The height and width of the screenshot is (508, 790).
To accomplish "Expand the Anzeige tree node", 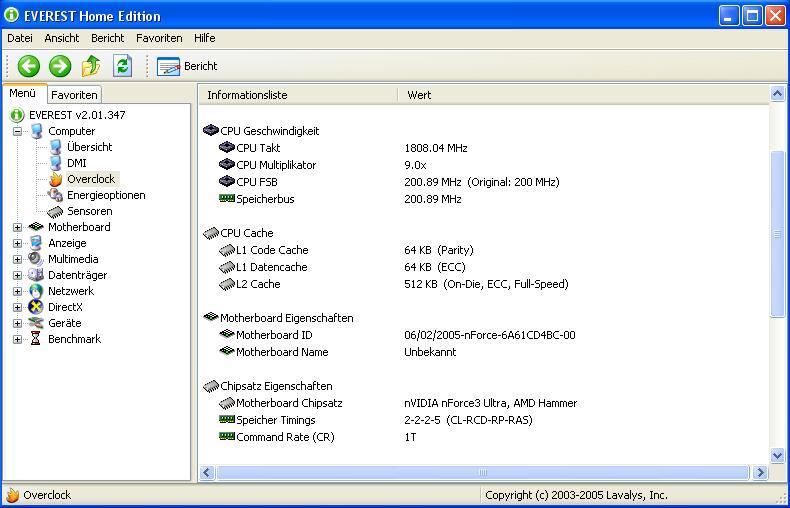I will (x=17, y=243).
